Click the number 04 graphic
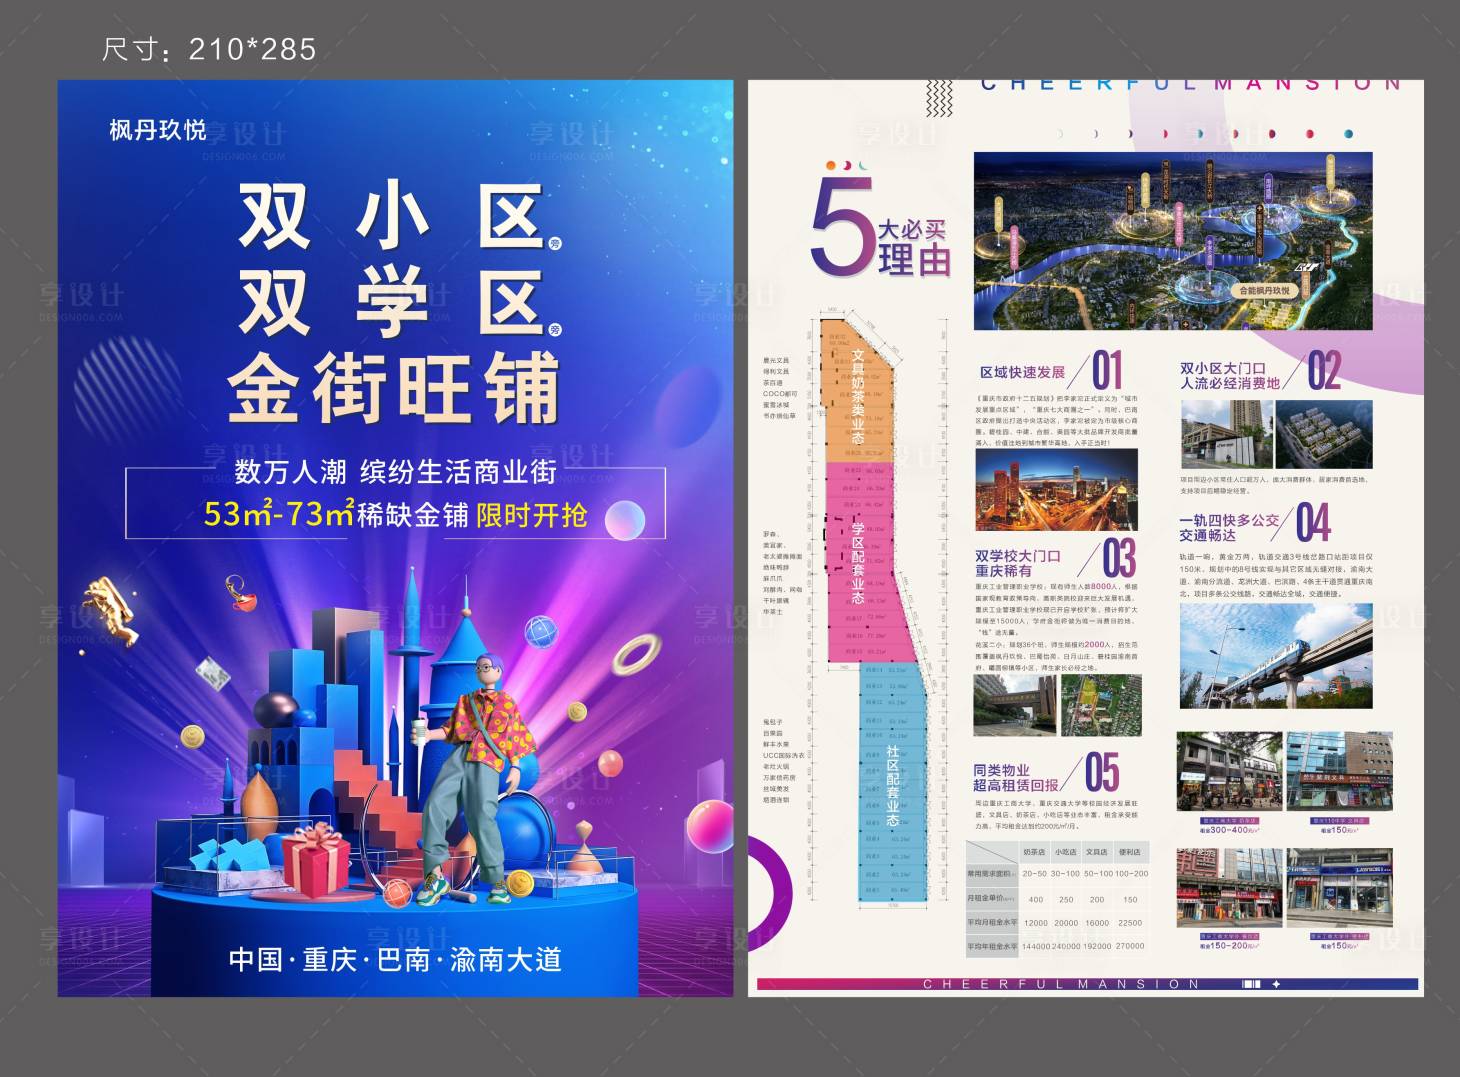 [1313, 522]
